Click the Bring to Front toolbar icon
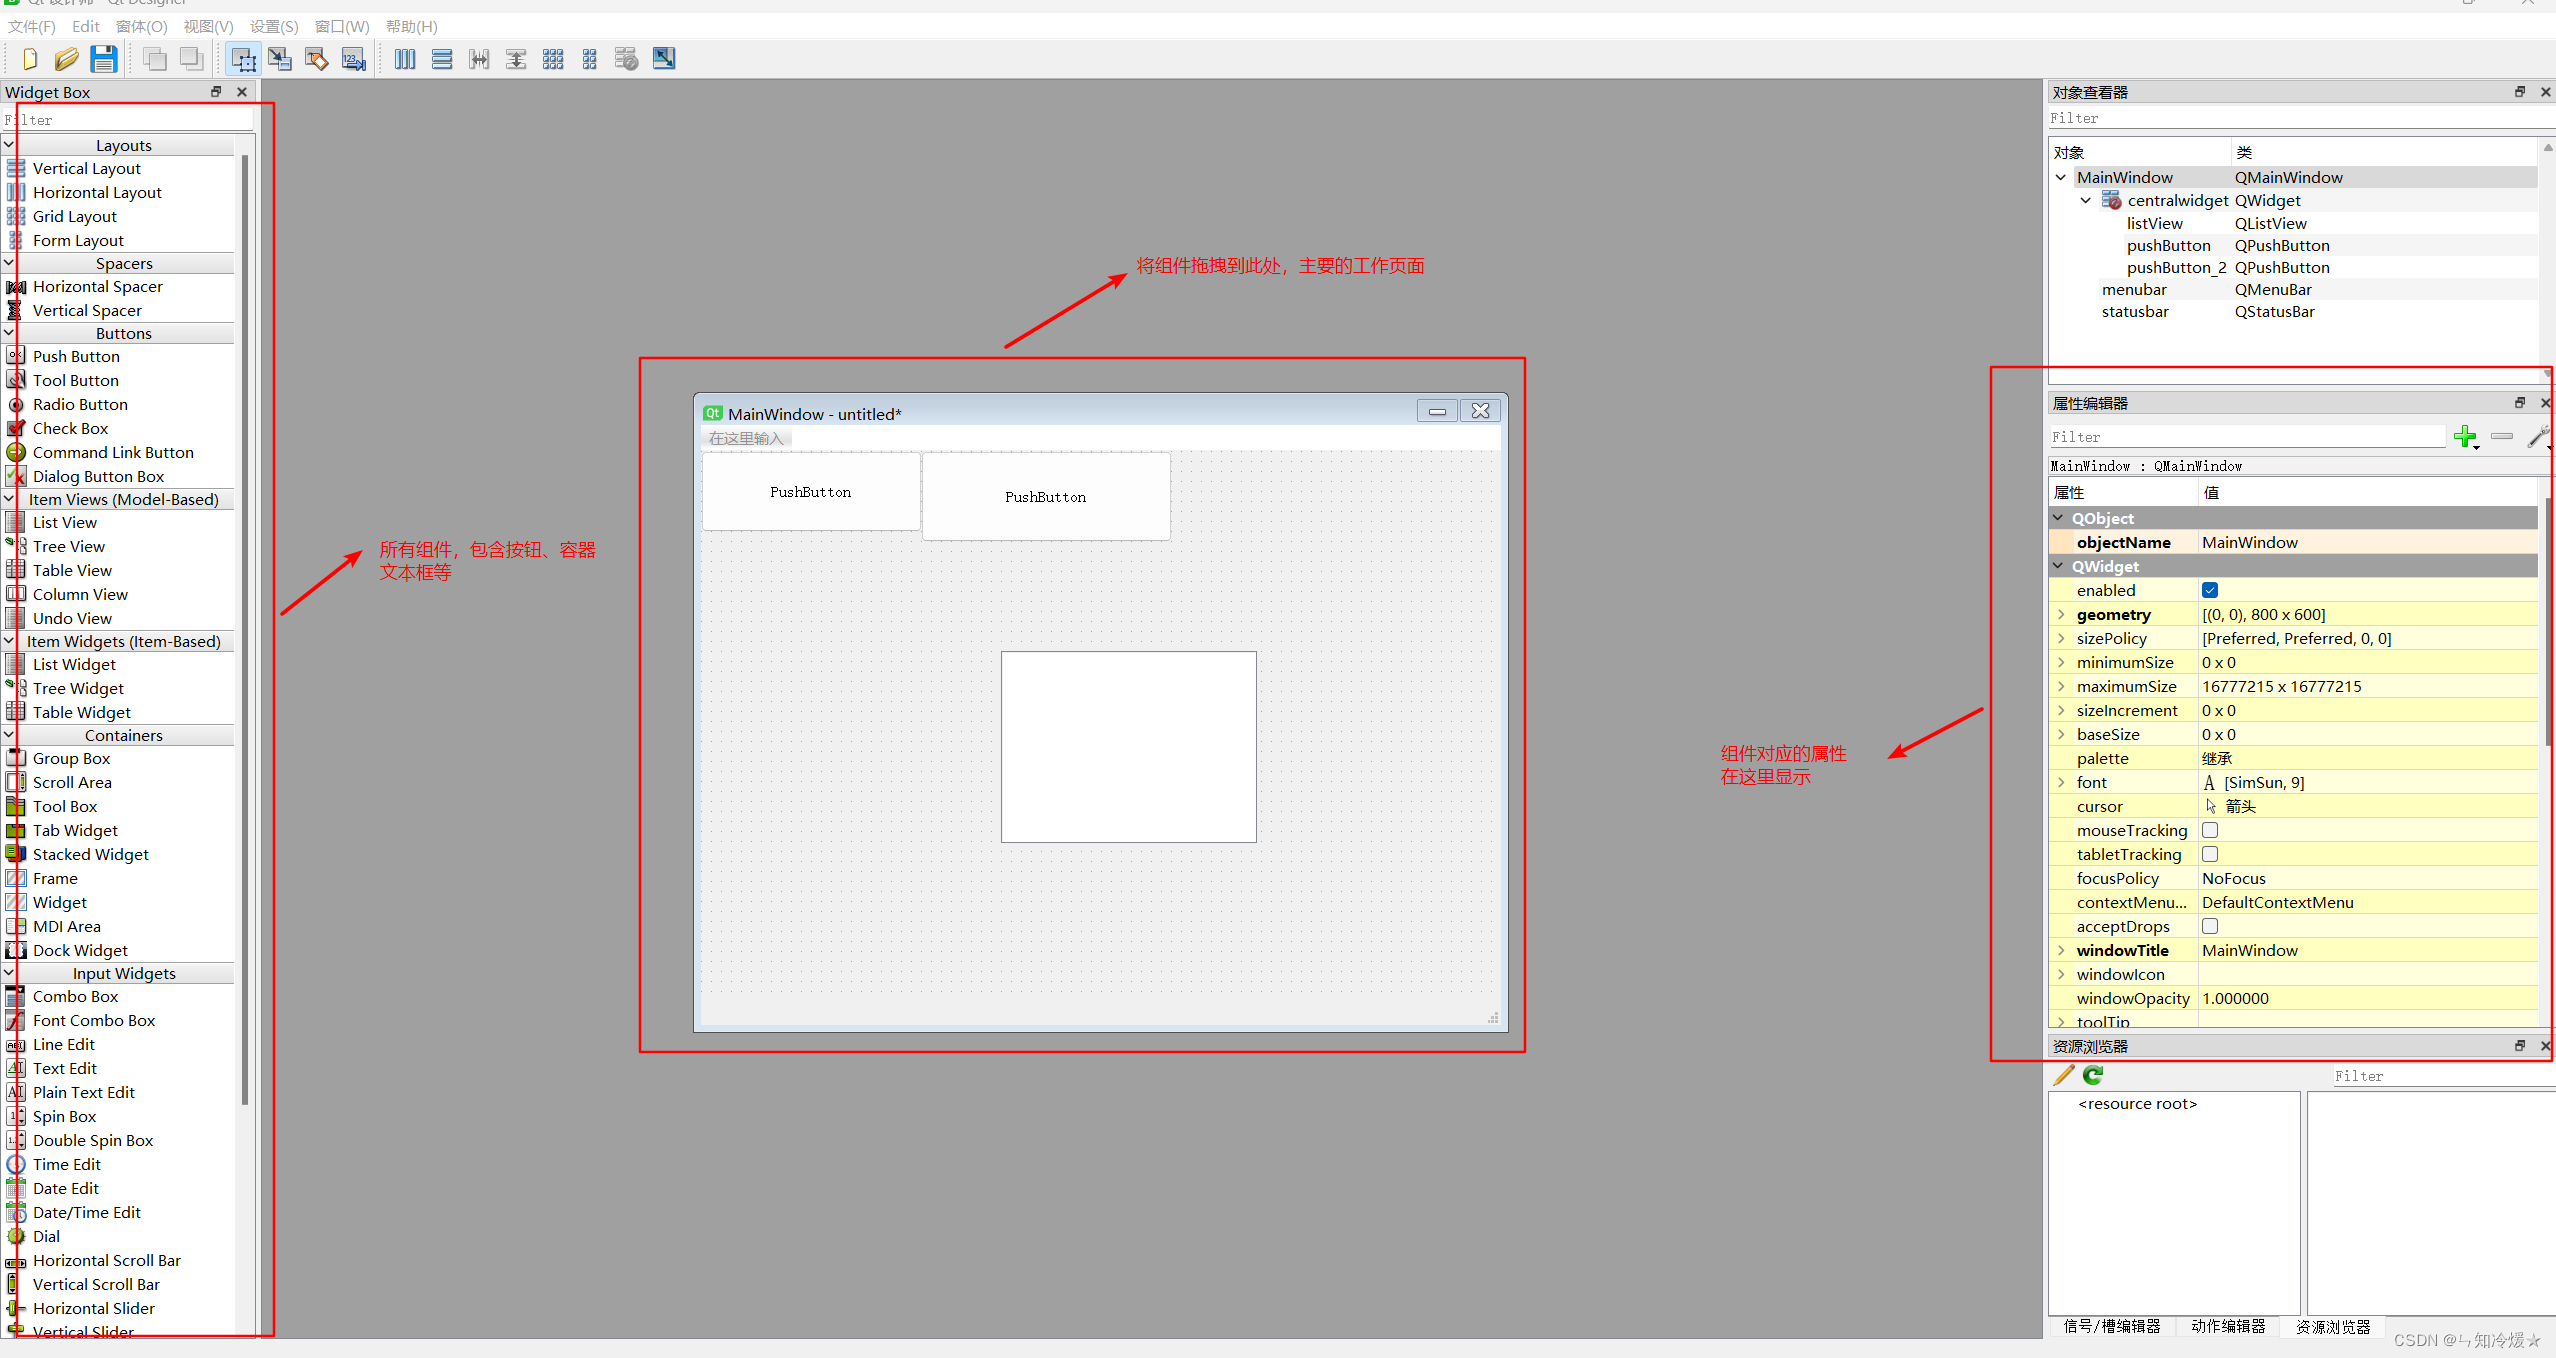The width and height of the screenshot is (2556, 1358). [x=191, y=59]
